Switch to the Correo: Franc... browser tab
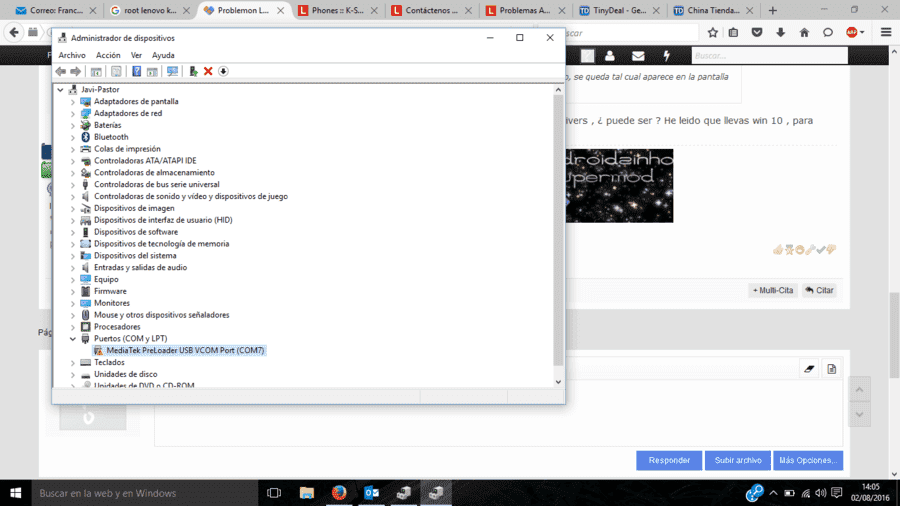The height and width of the screenshot is (506, 900). tap(56, 10)
